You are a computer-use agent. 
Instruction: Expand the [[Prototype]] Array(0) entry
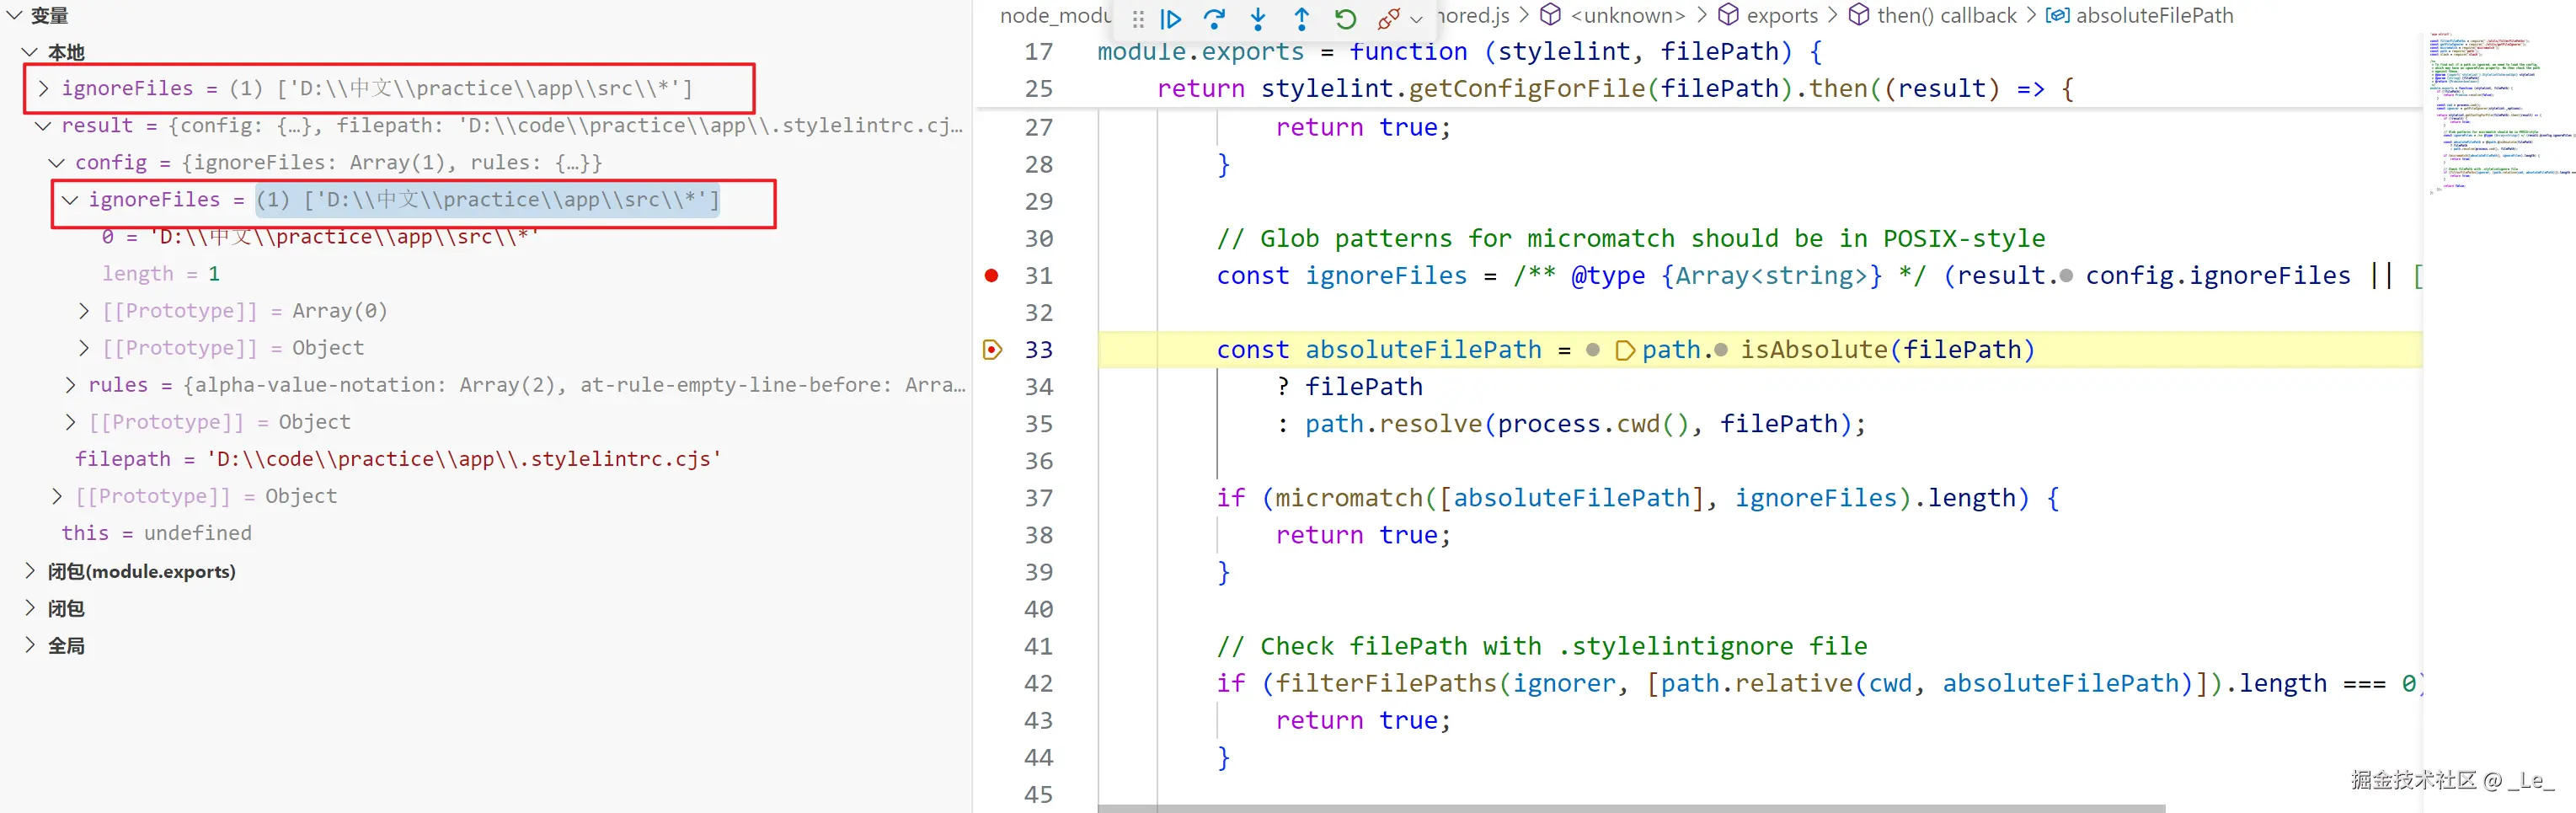[84, 310]
